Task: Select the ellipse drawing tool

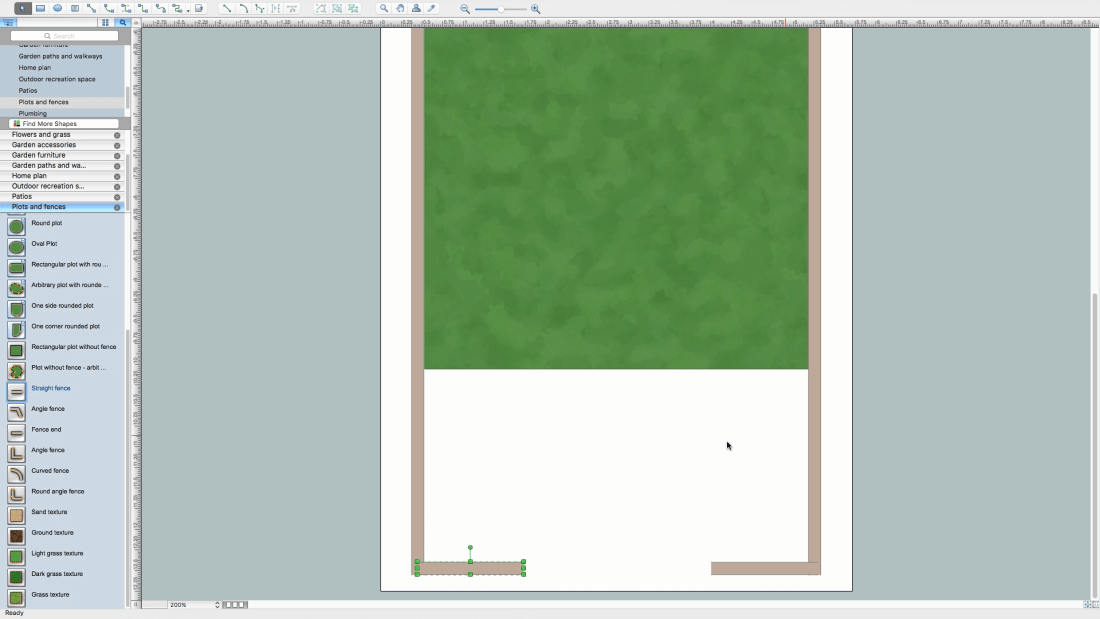Action: pos(58,8)
